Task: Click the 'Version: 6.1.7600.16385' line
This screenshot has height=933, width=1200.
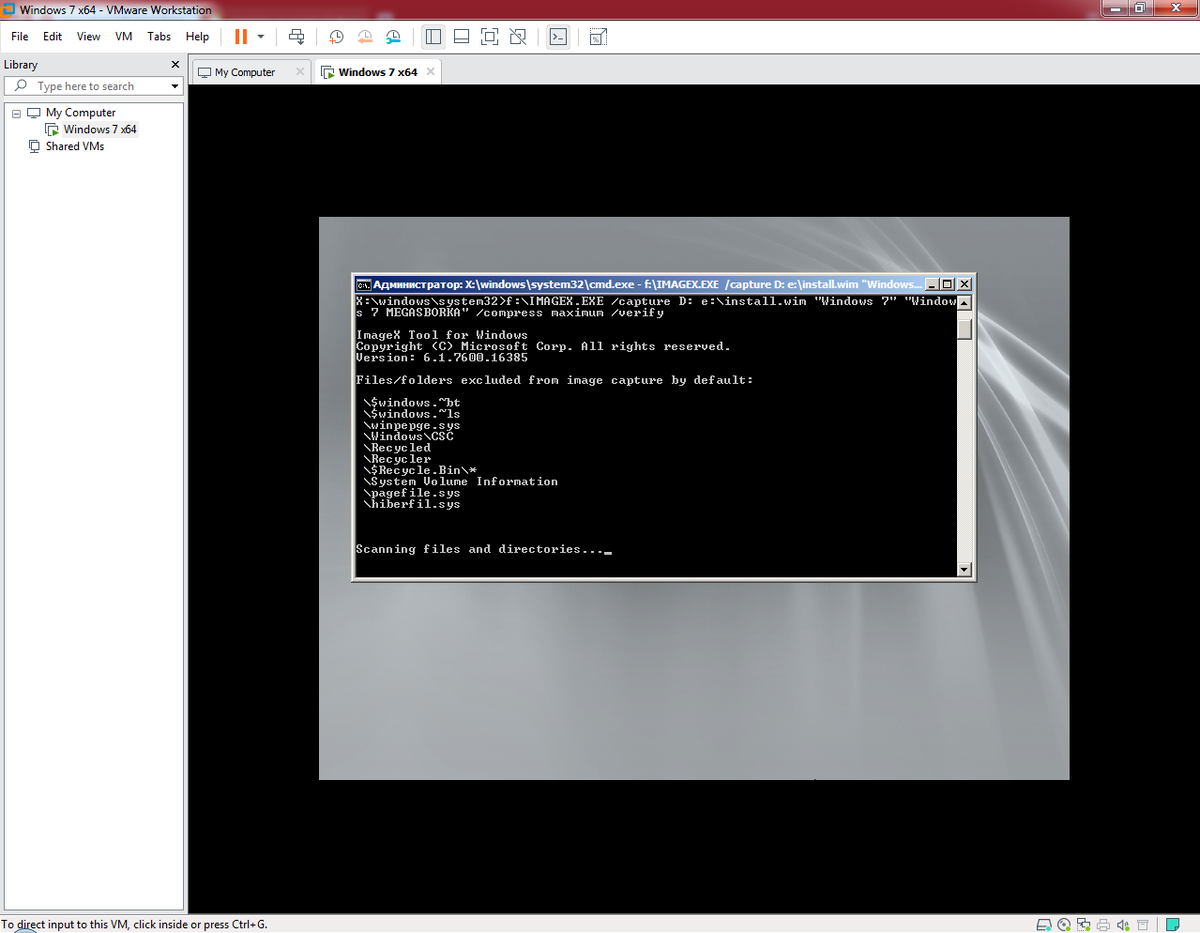Action: click(442, 357)
